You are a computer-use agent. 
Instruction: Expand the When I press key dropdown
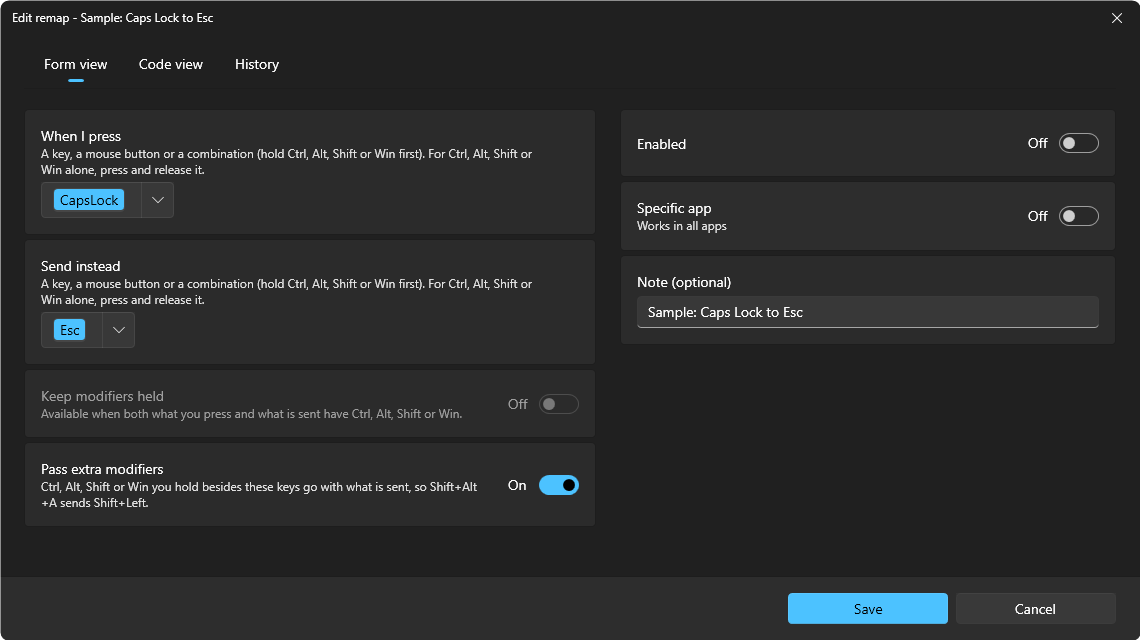tap(158, 200)
